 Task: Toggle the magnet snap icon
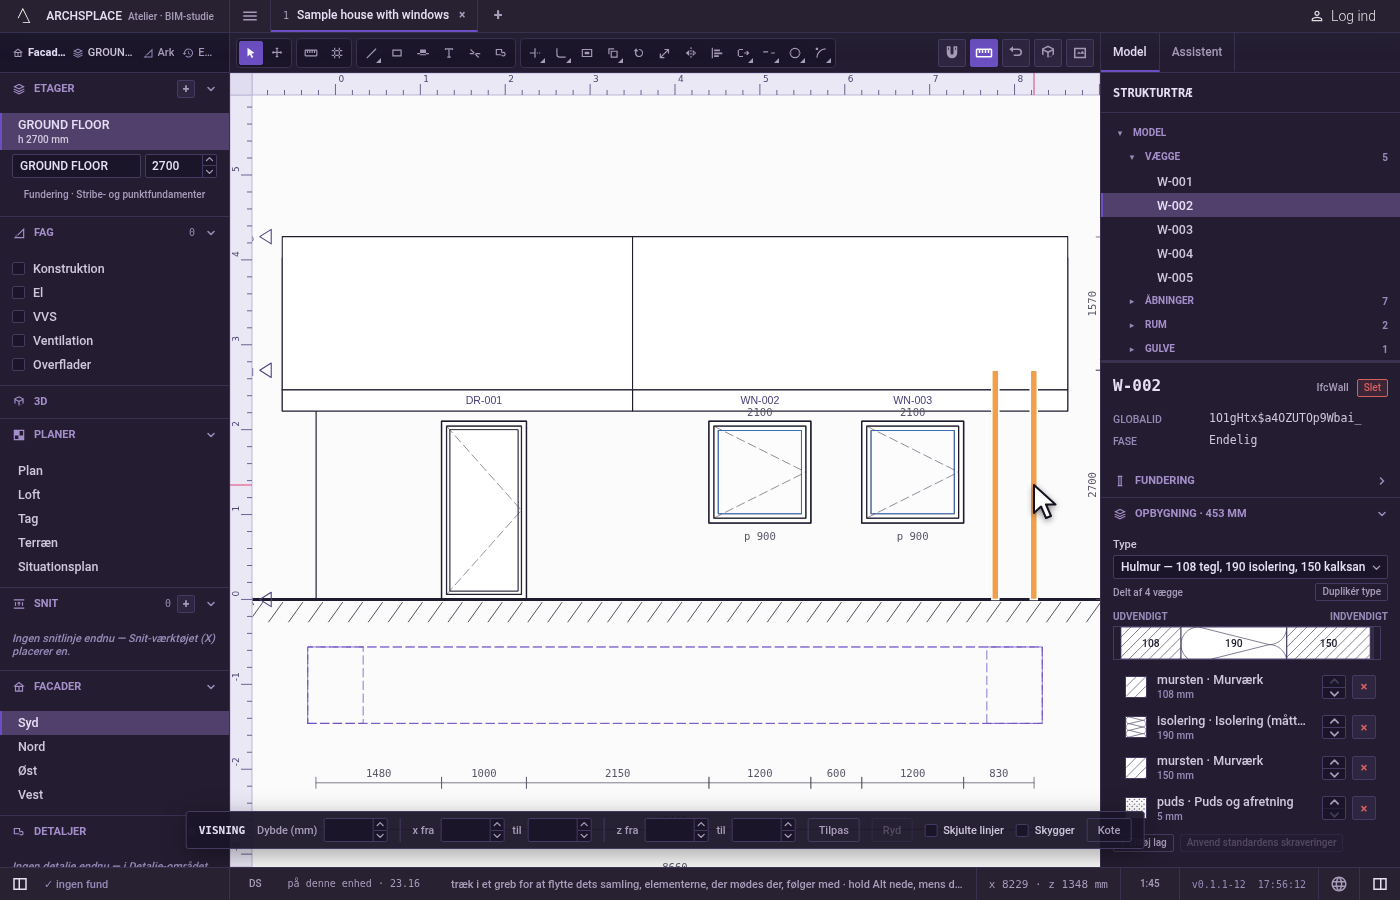coord(952,53)
